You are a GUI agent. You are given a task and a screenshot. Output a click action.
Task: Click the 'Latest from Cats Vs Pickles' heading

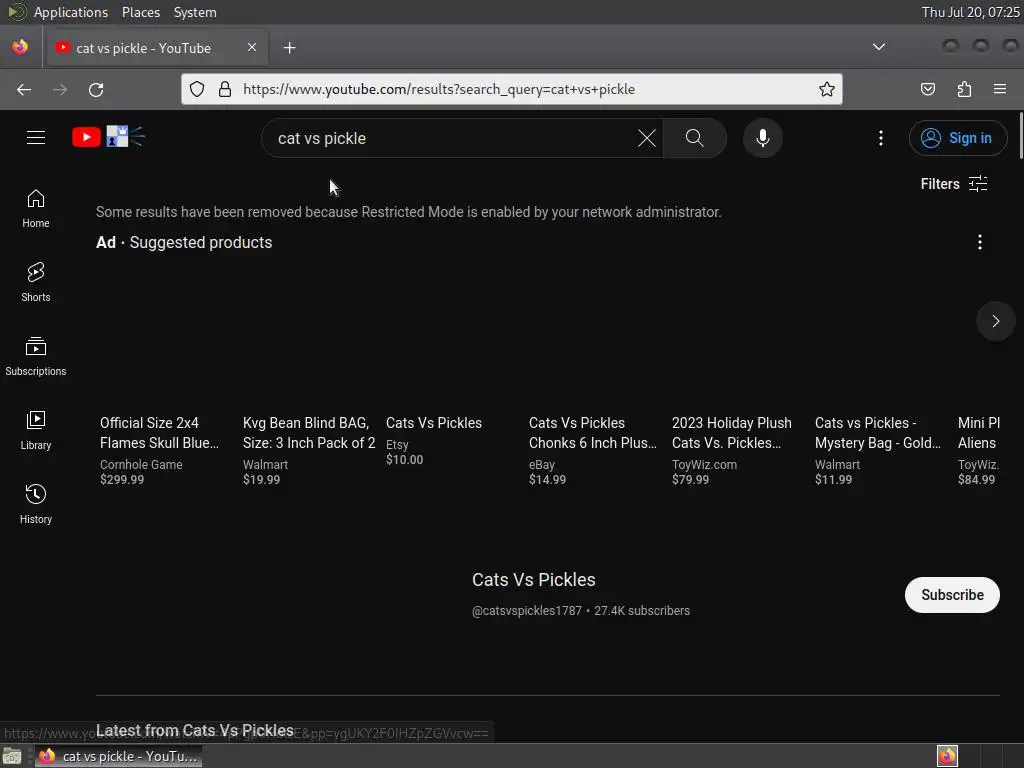point(195,730)
